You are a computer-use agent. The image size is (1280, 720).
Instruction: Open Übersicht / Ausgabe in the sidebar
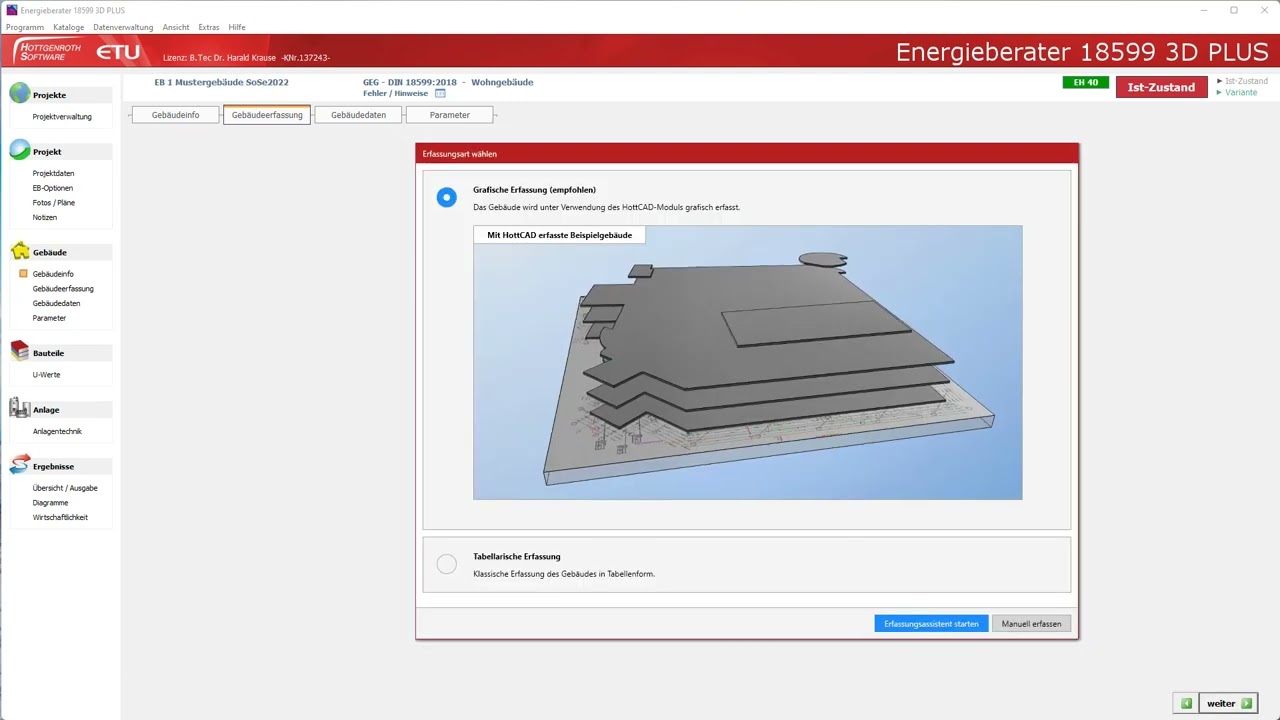point(65,488)
